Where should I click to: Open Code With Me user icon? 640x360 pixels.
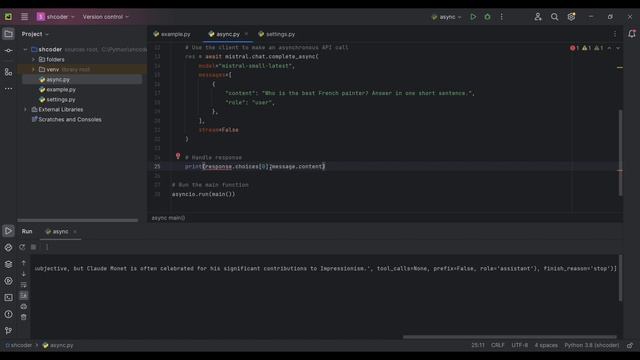point(538,17)
